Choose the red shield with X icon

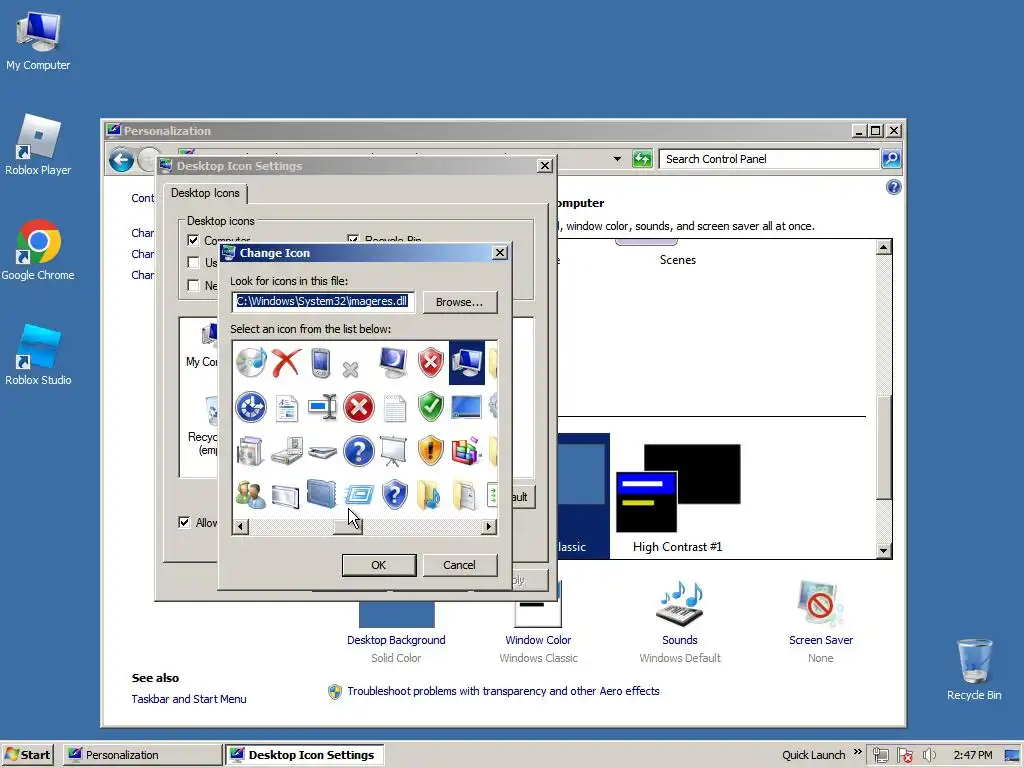[430, 362]
